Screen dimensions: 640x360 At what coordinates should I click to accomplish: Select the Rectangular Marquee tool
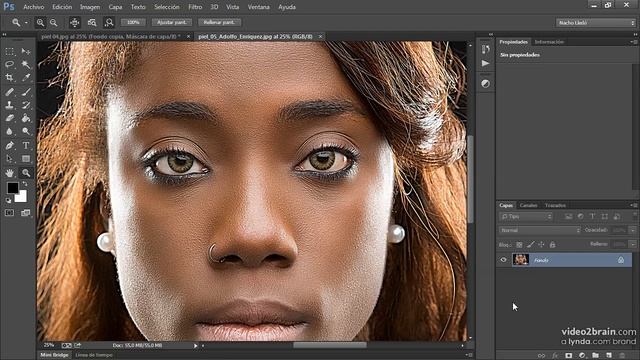[x=9, y=51]
